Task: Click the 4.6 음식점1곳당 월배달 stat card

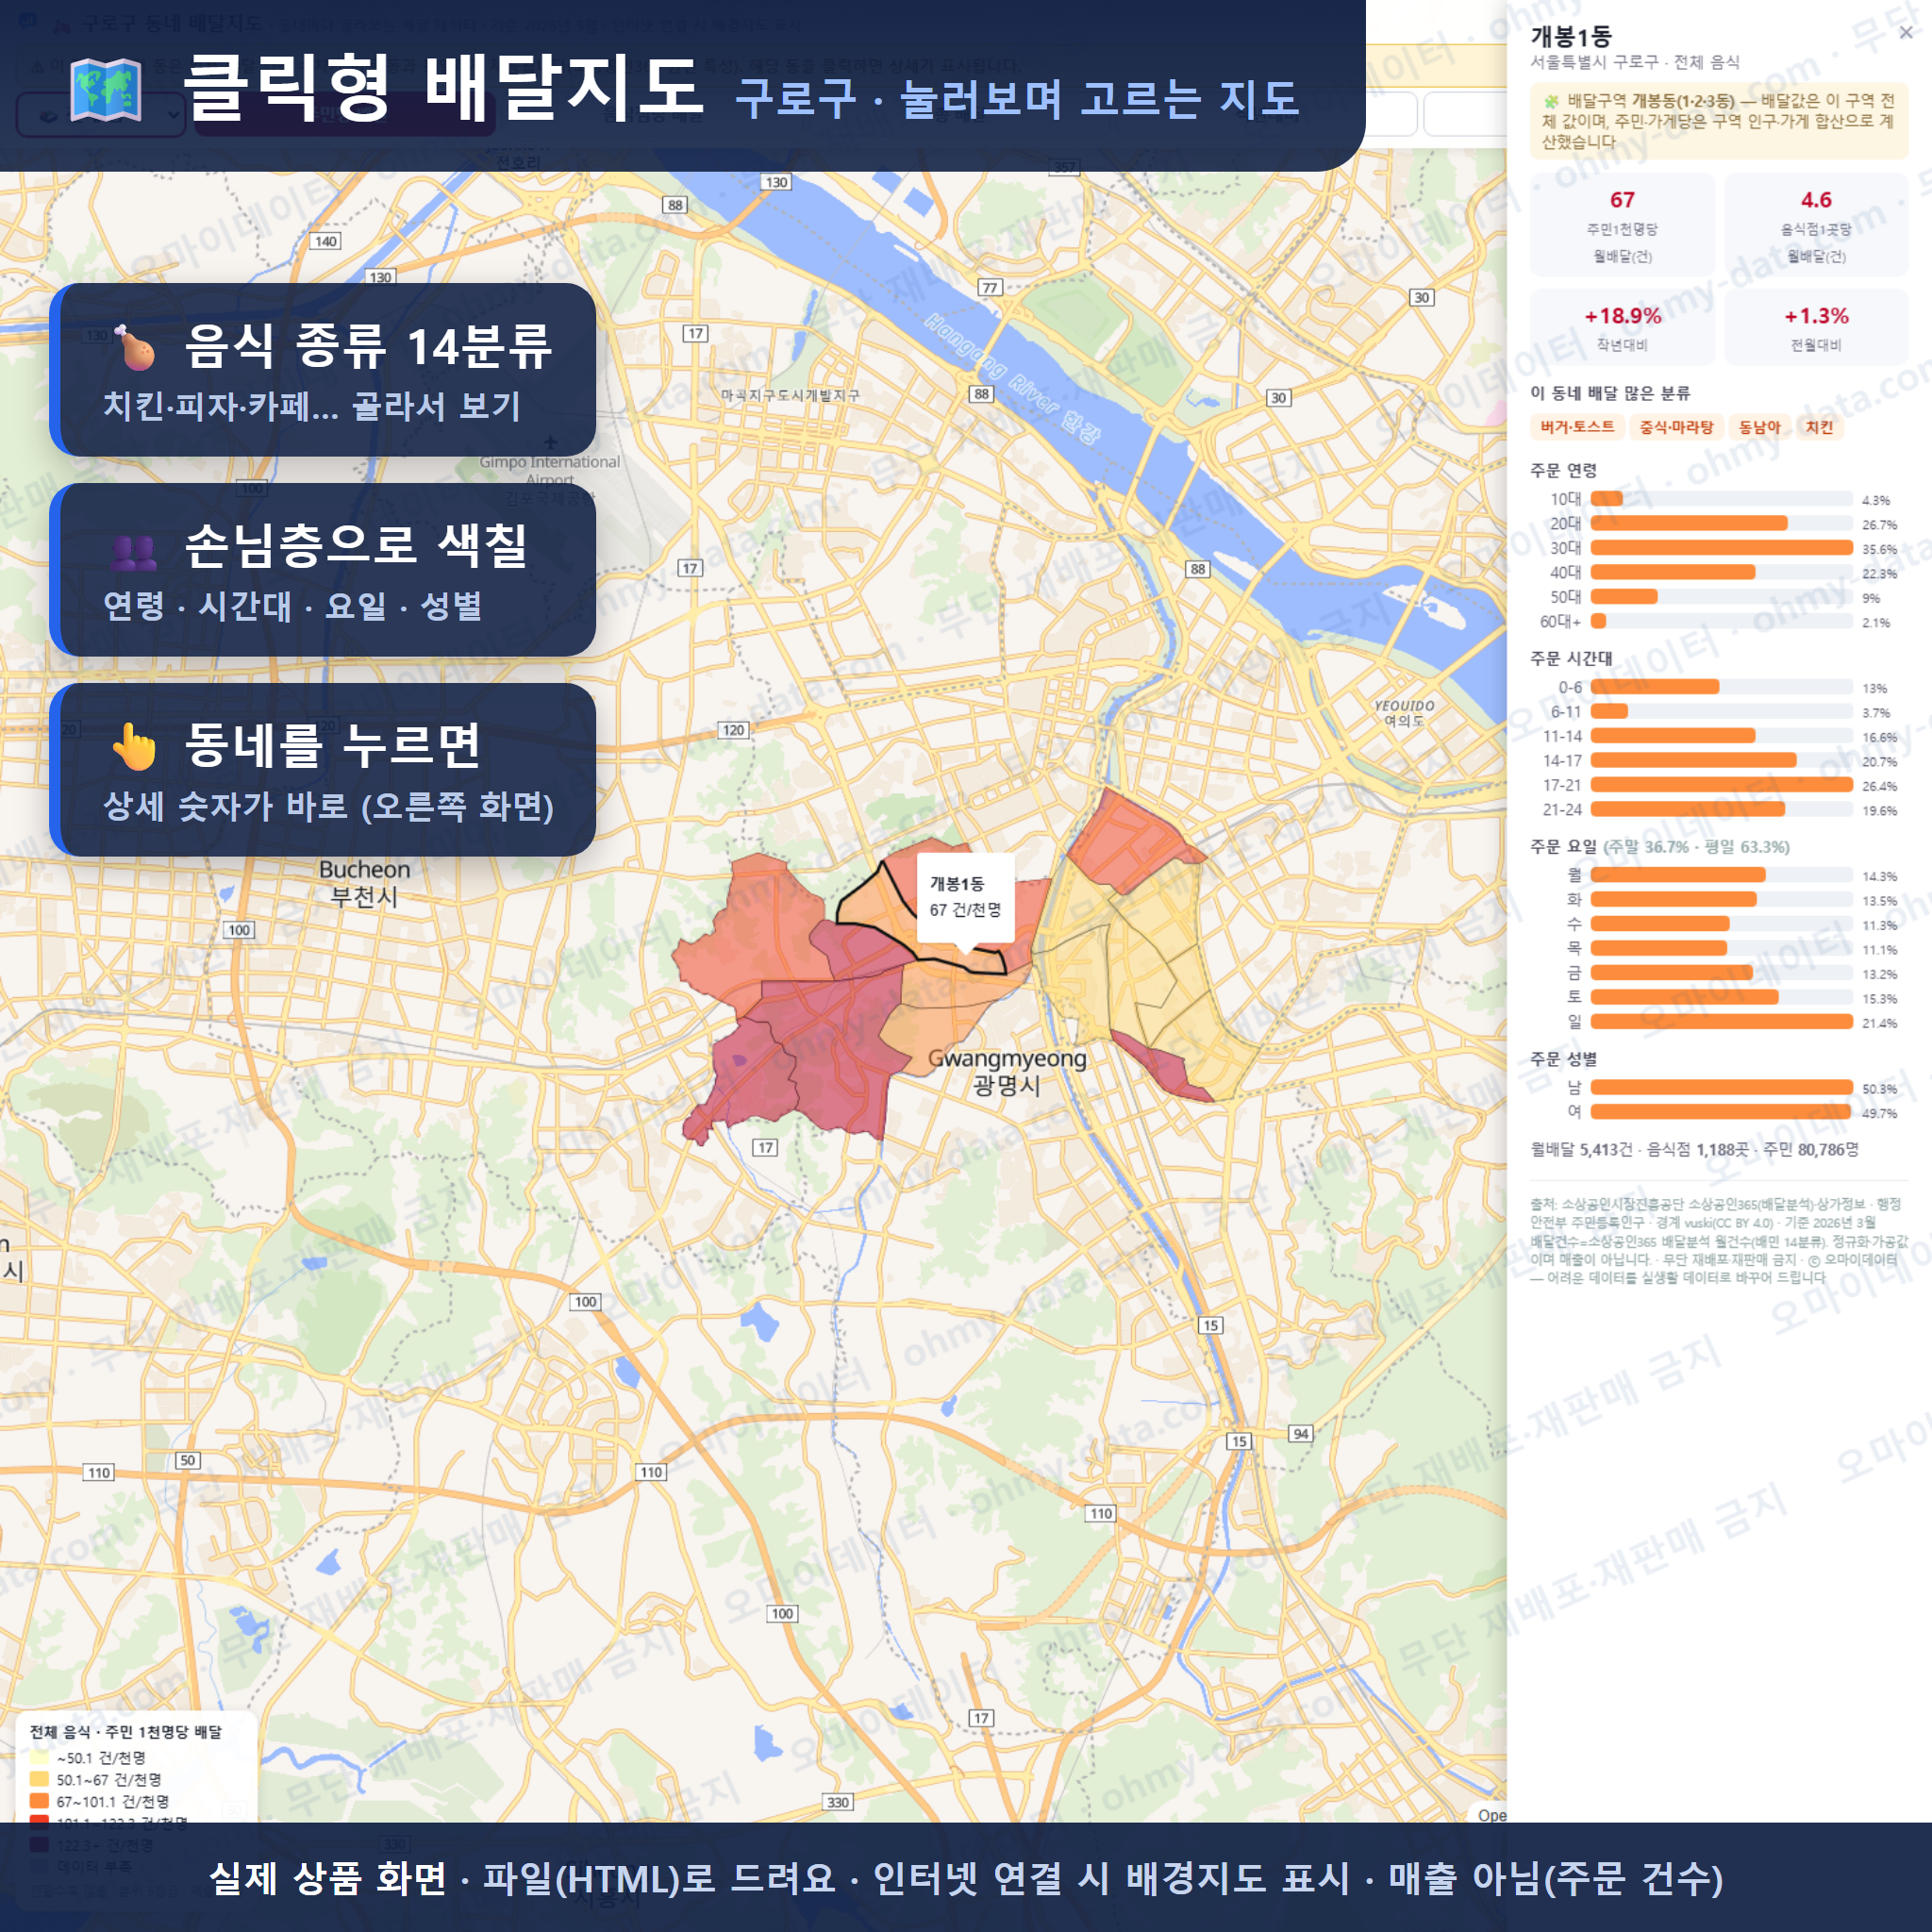Action: point(1816,226)
